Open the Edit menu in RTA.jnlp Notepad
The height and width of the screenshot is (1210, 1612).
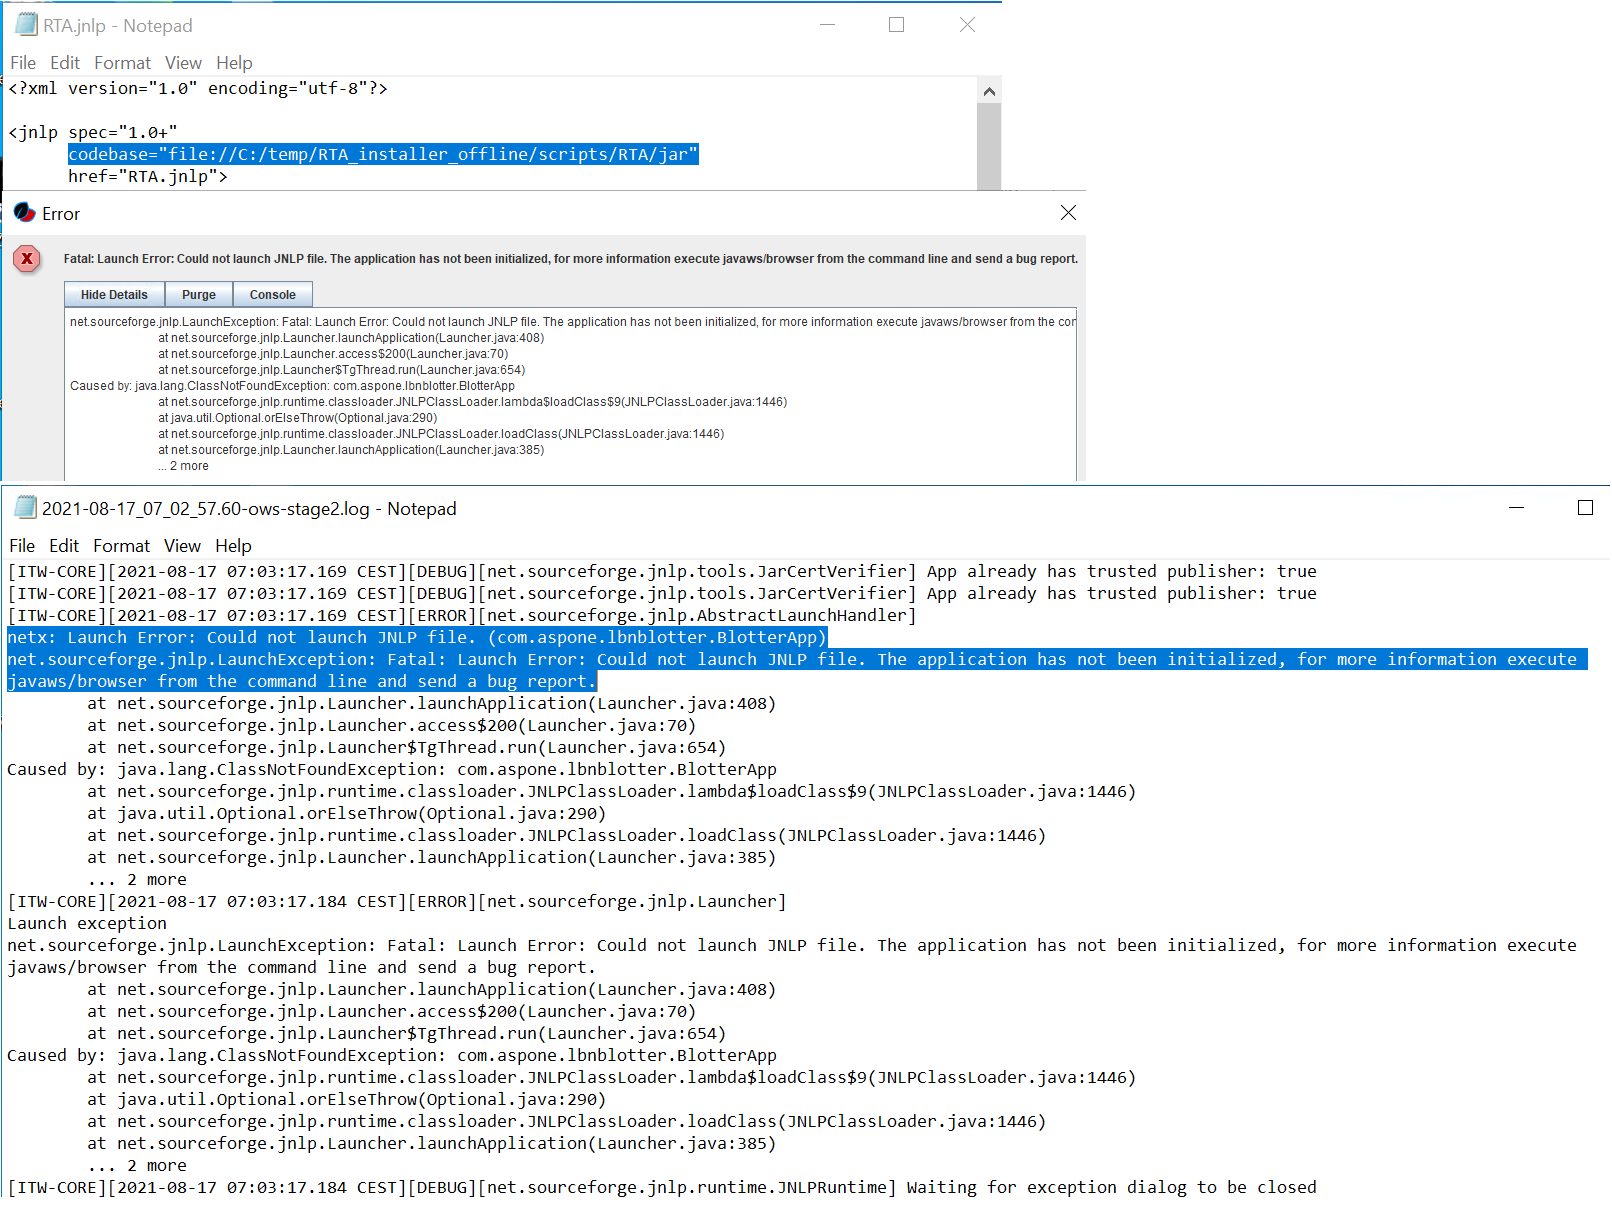click(x=64, y=62)
